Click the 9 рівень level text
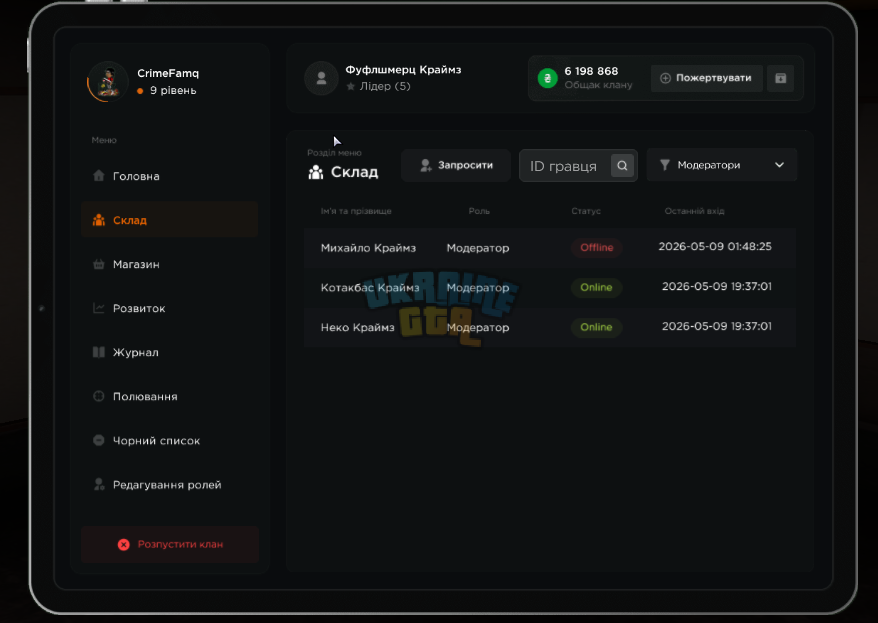Viewport: 878px width, 623px height. click(173, 91)
